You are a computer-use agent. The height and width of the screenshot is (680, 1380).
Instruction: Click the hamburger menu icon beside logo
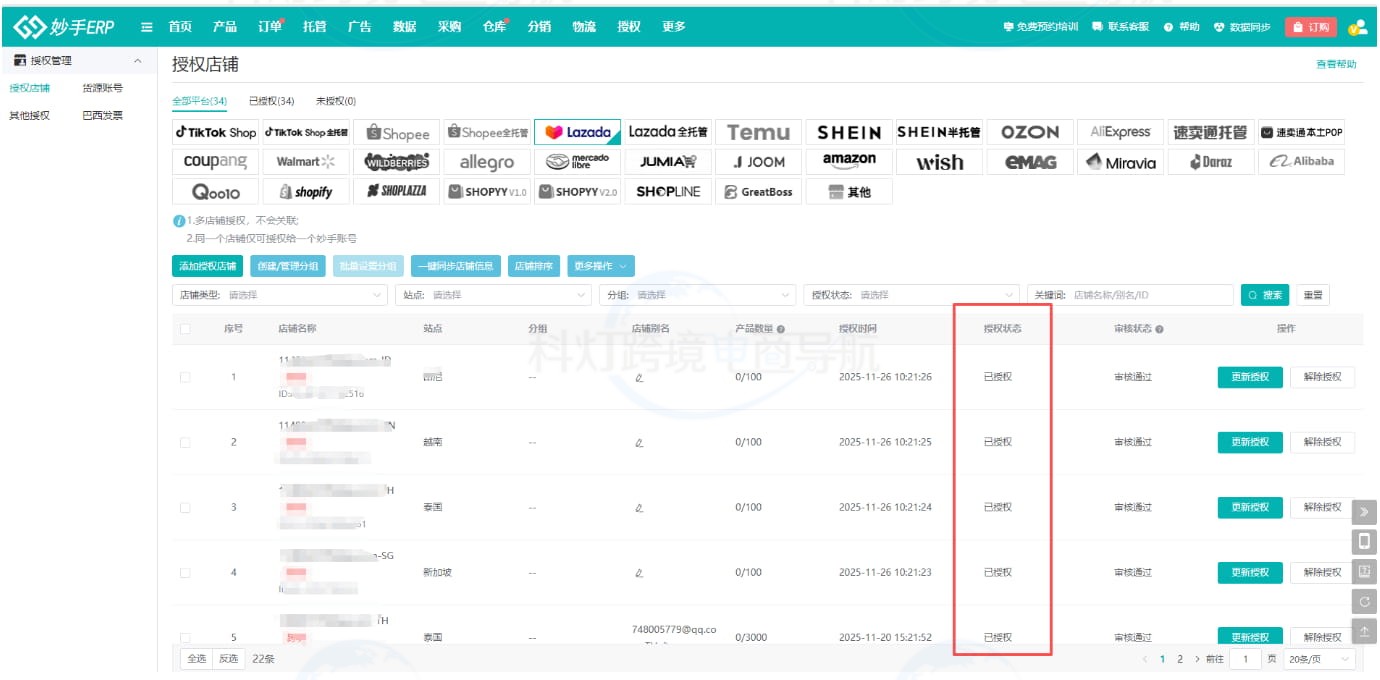click(147, 27)
